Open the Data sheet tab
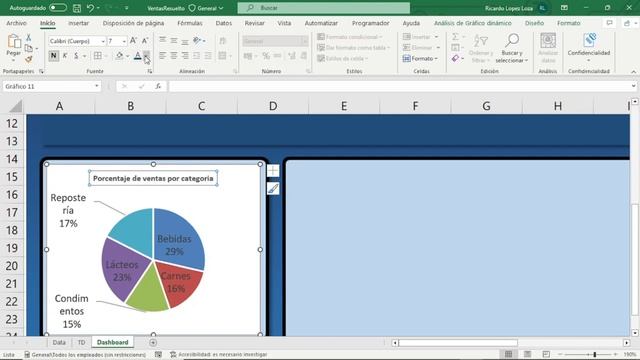Viewport: 640px width, 360px height. [x=59, y=342]
